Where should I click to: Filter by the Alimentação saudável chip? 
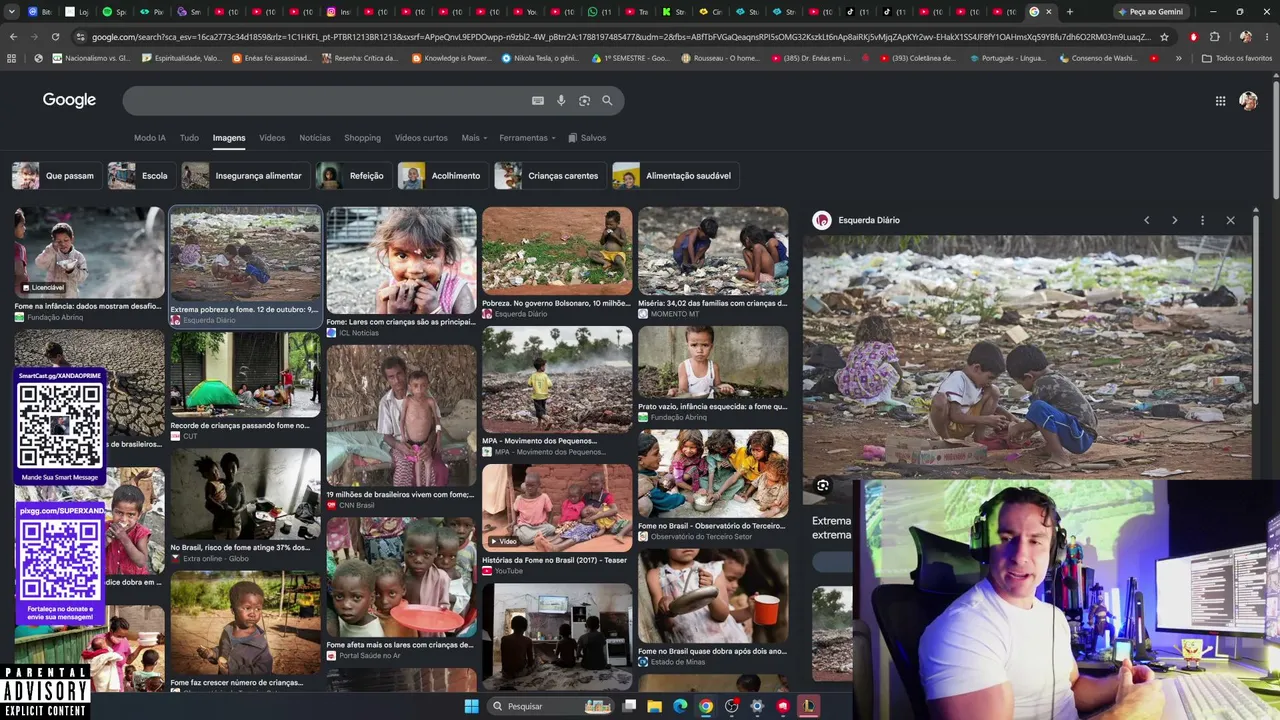click(674, 176)
